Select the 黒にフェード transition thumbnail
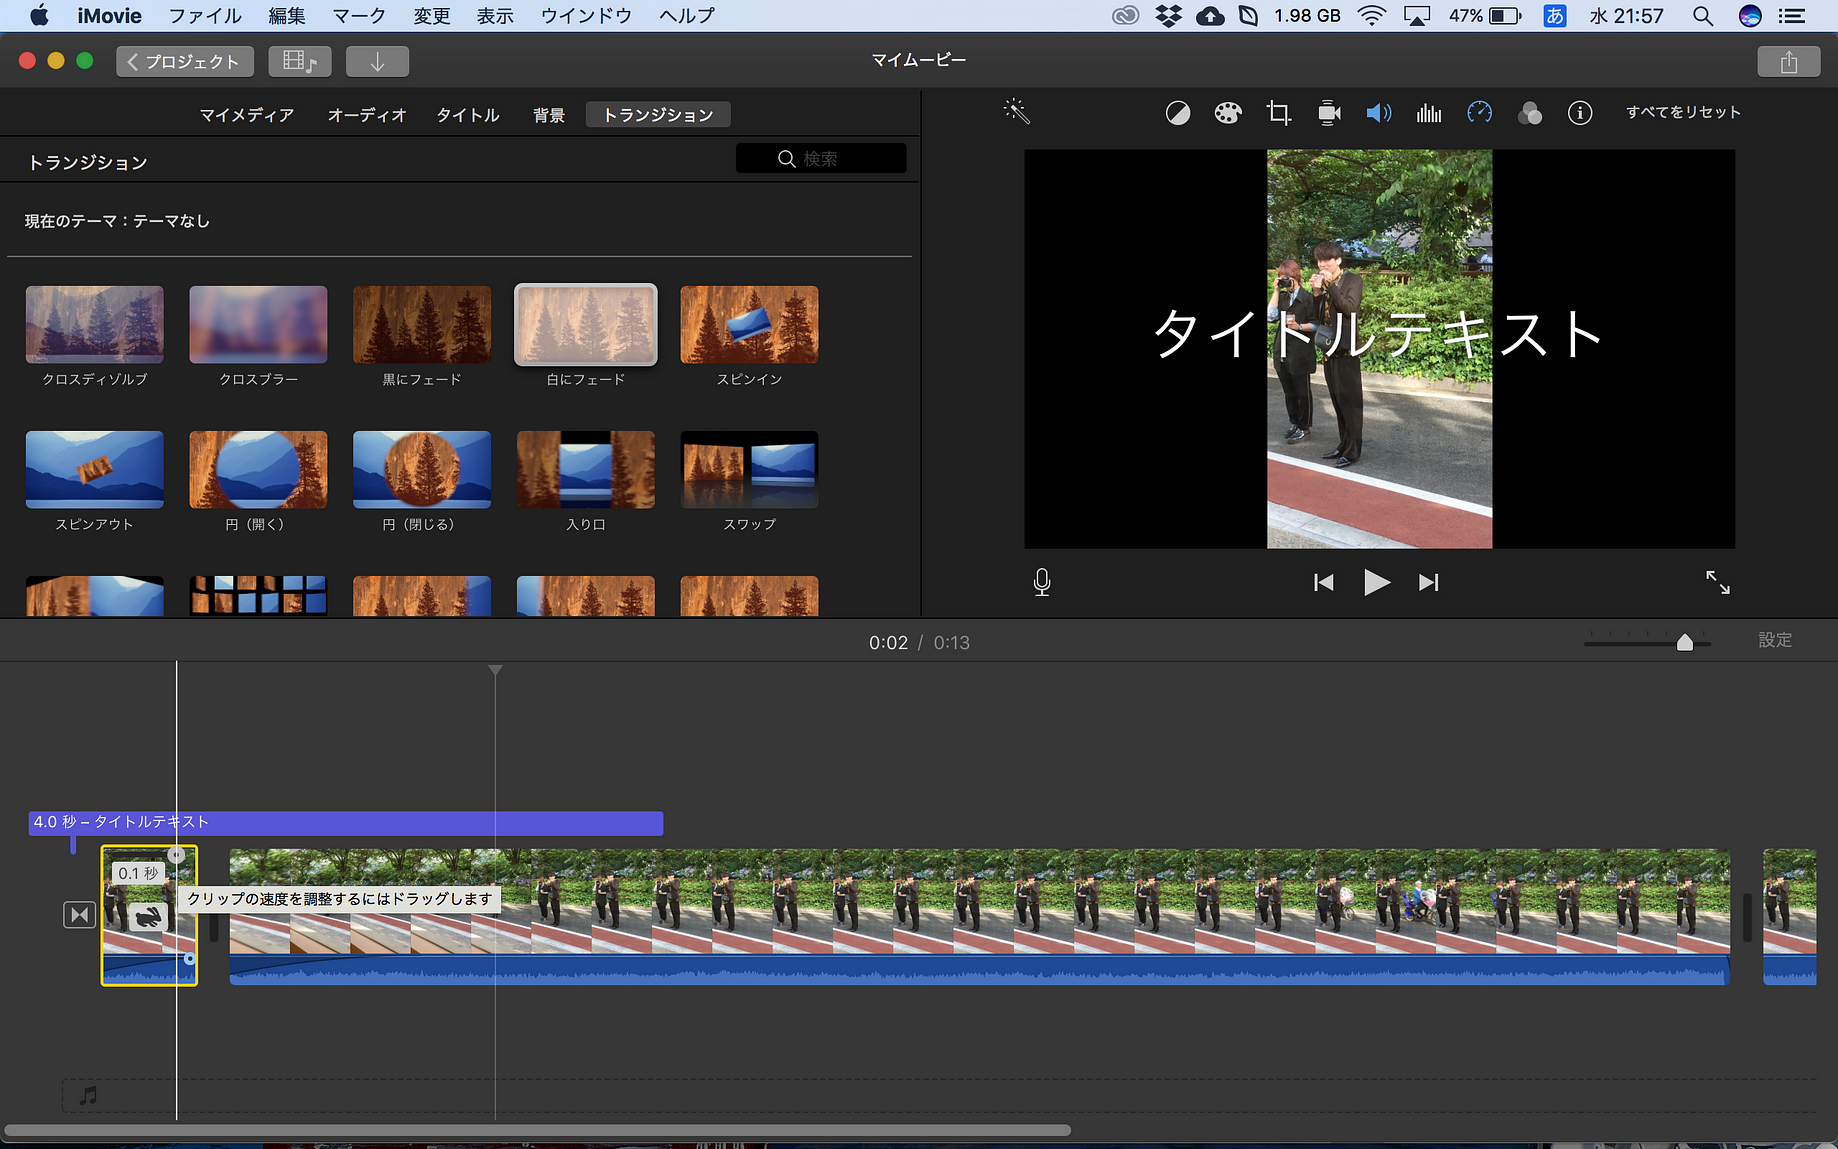The image size is (1838, 1149). point(422,324)
